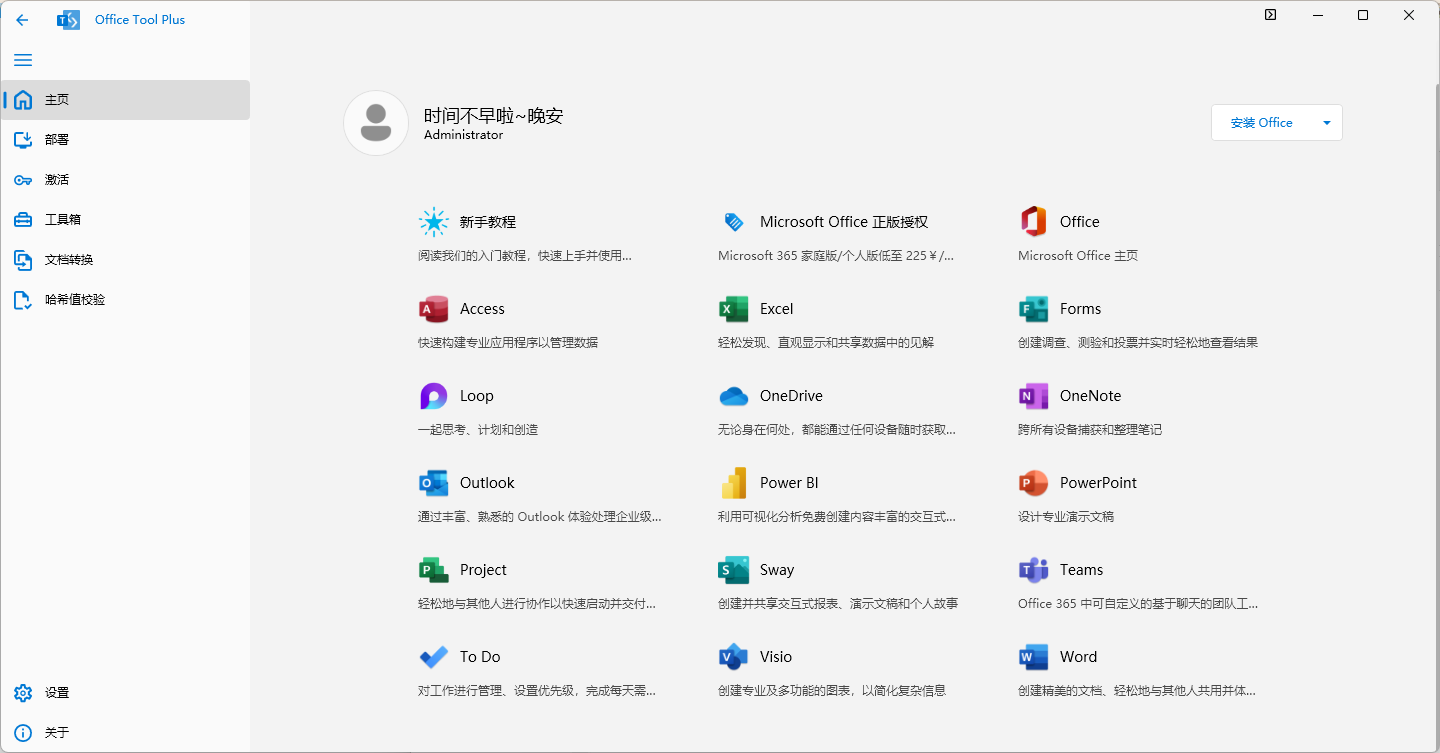Click the Word title text
This screenshot has width=1440, height=753.
pos(1079,657)
